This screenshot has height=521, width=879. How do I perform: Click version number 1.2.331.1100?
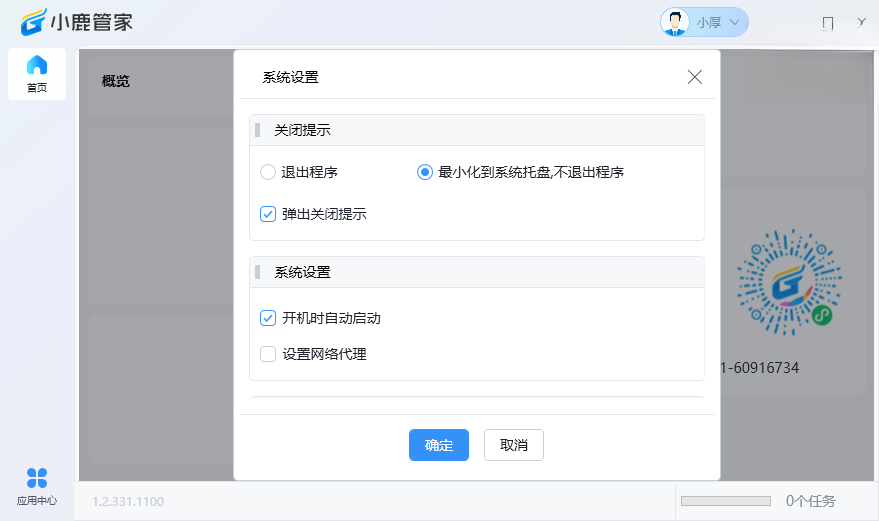click(x=128, y=501)
